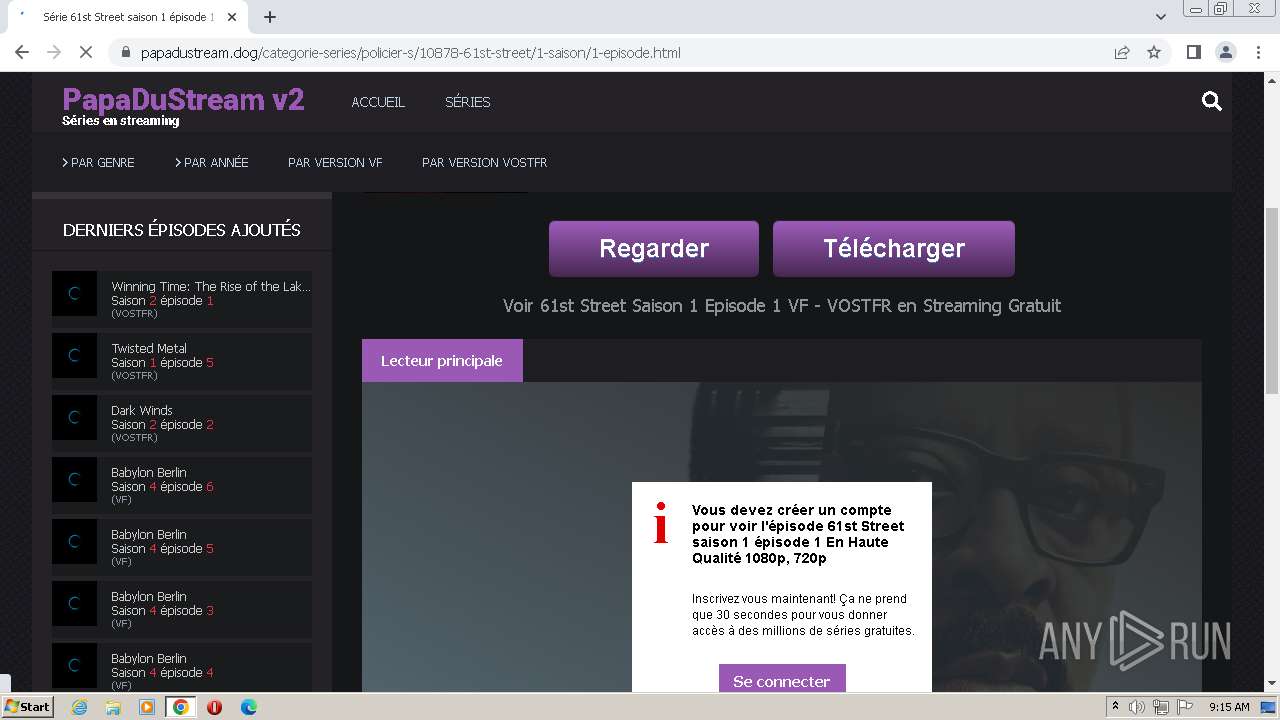Click the Winning Time episode thumbnail

point(74,294)
